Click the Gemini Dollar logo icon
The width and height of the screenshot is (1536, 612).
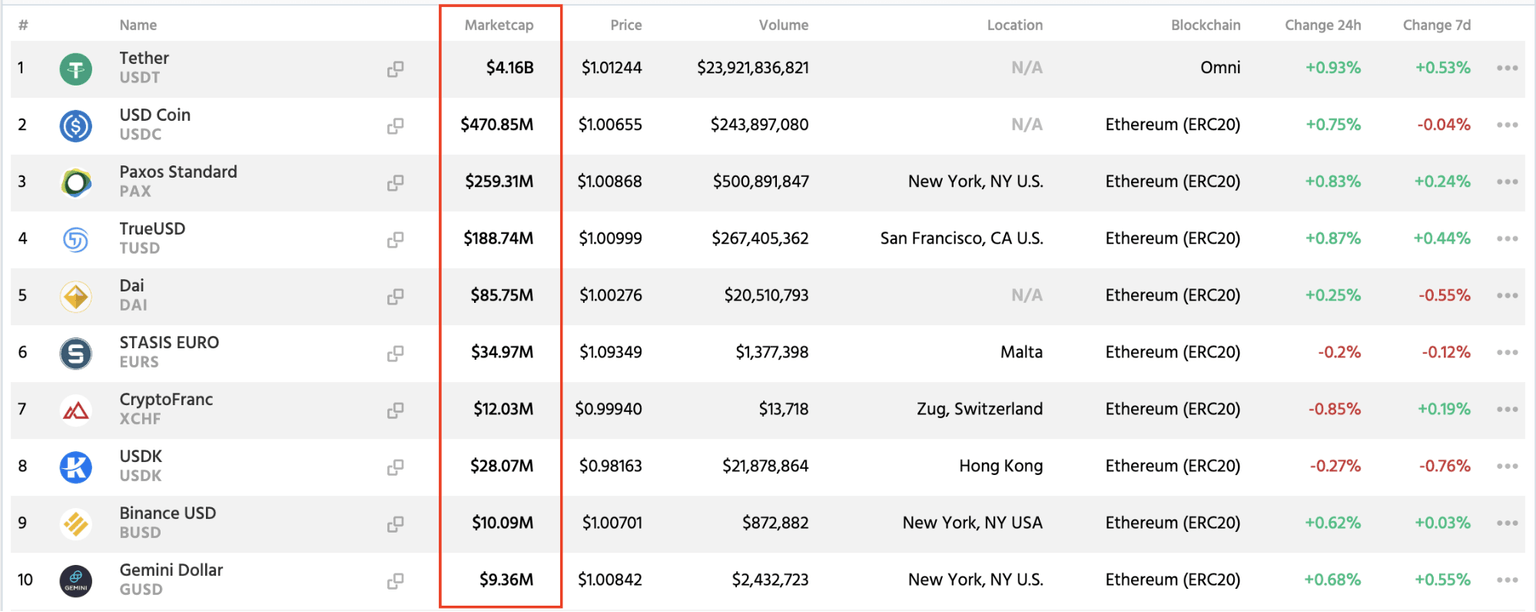click(x=76, y=581)
